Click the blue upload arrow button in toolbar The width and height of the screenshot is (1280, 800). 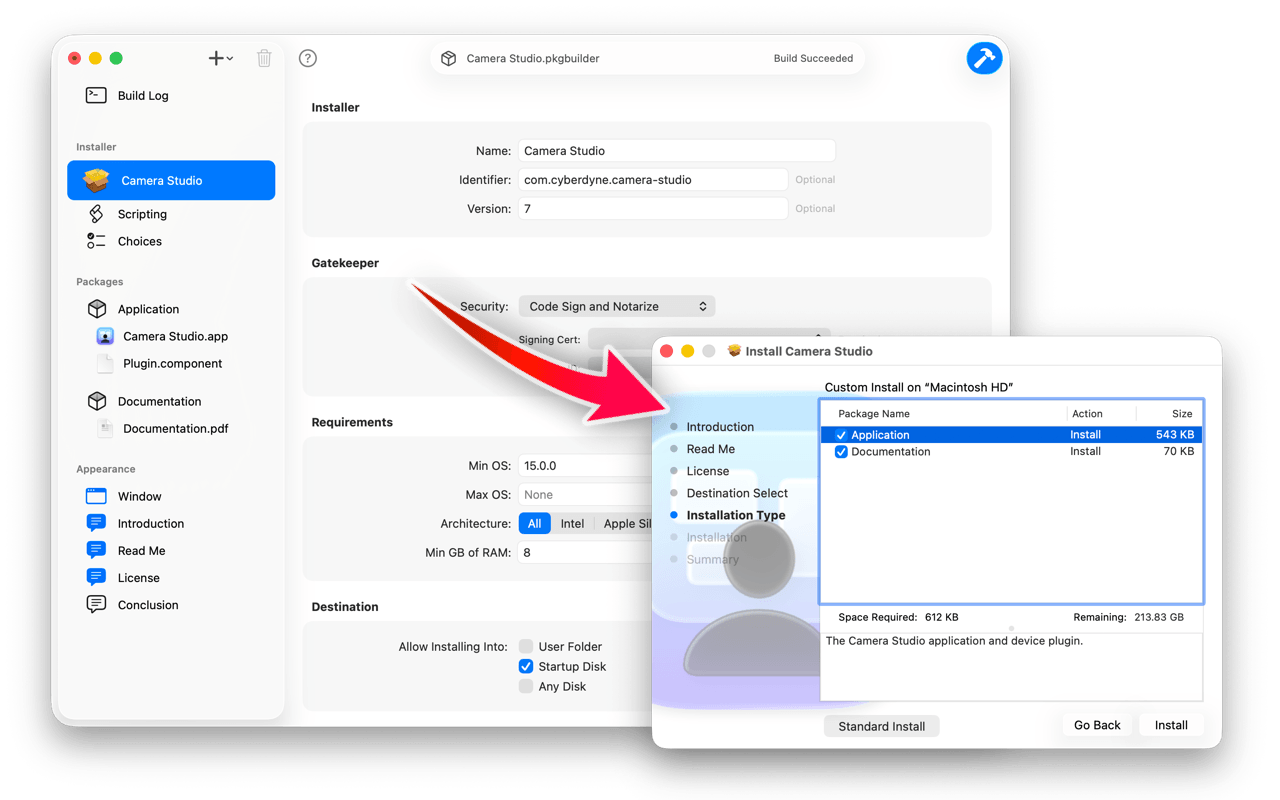(x=984, y=58)
